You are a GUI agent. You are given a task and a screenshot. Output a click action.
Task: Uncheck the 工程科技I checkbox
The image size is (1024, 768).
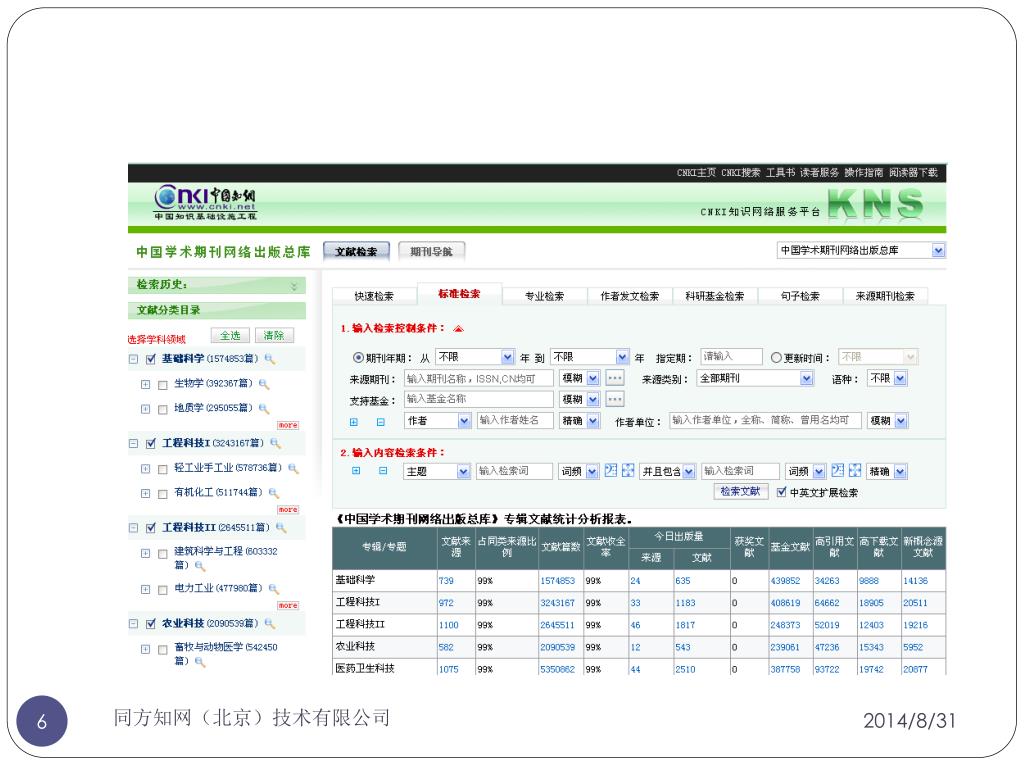151,444
